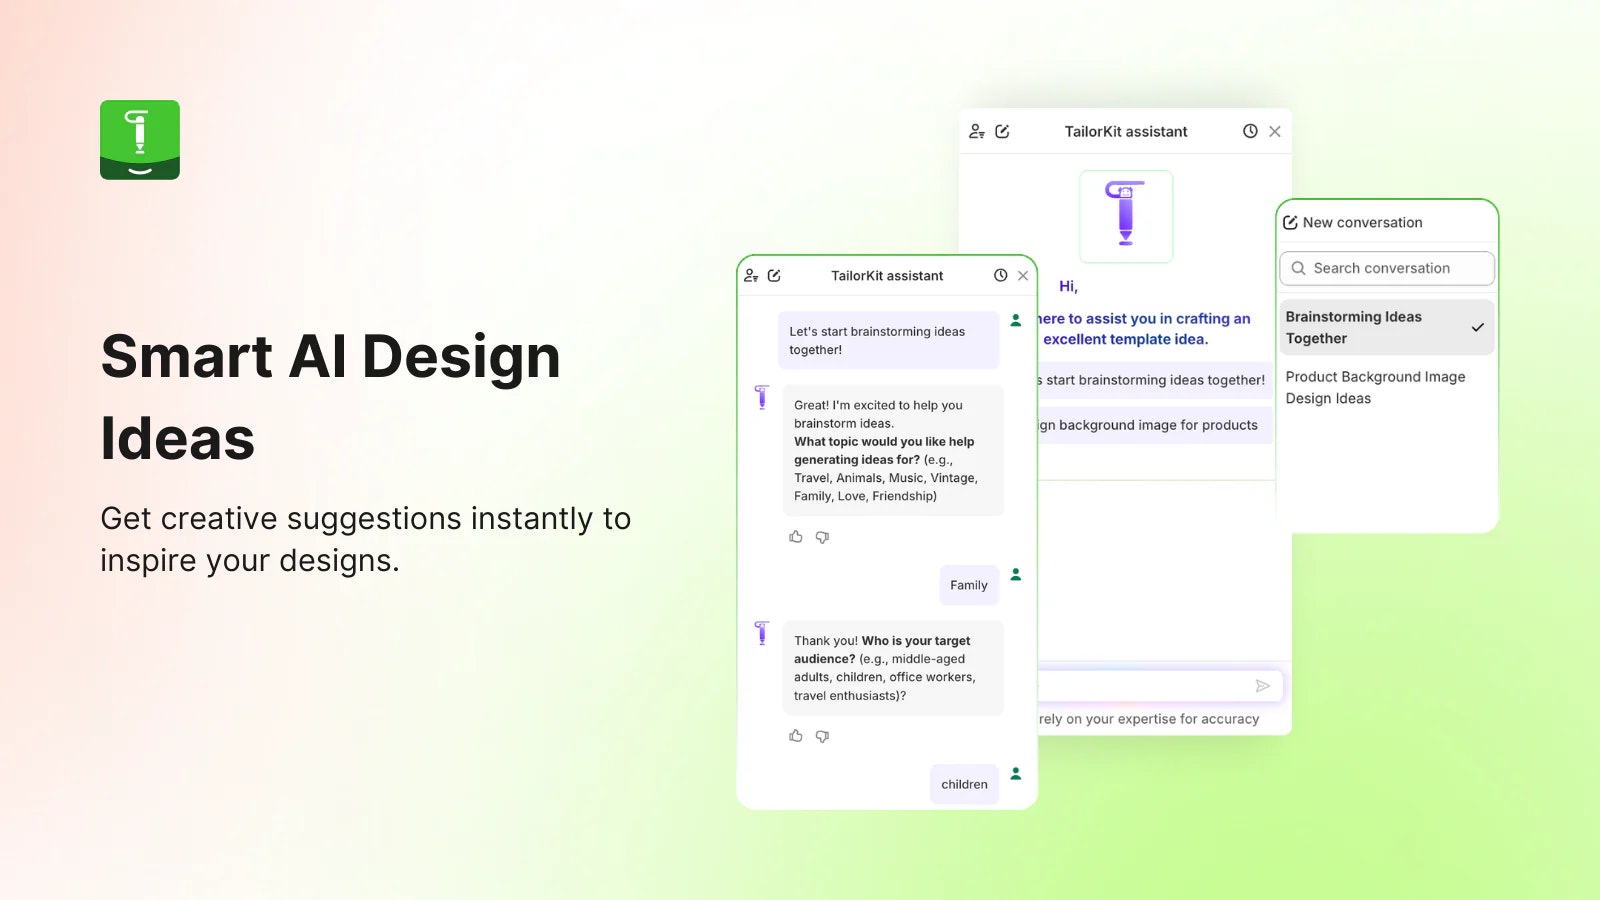The image size is (1600, 900).
Task: Click the 'children' message bubble
Action: point(964,784)
